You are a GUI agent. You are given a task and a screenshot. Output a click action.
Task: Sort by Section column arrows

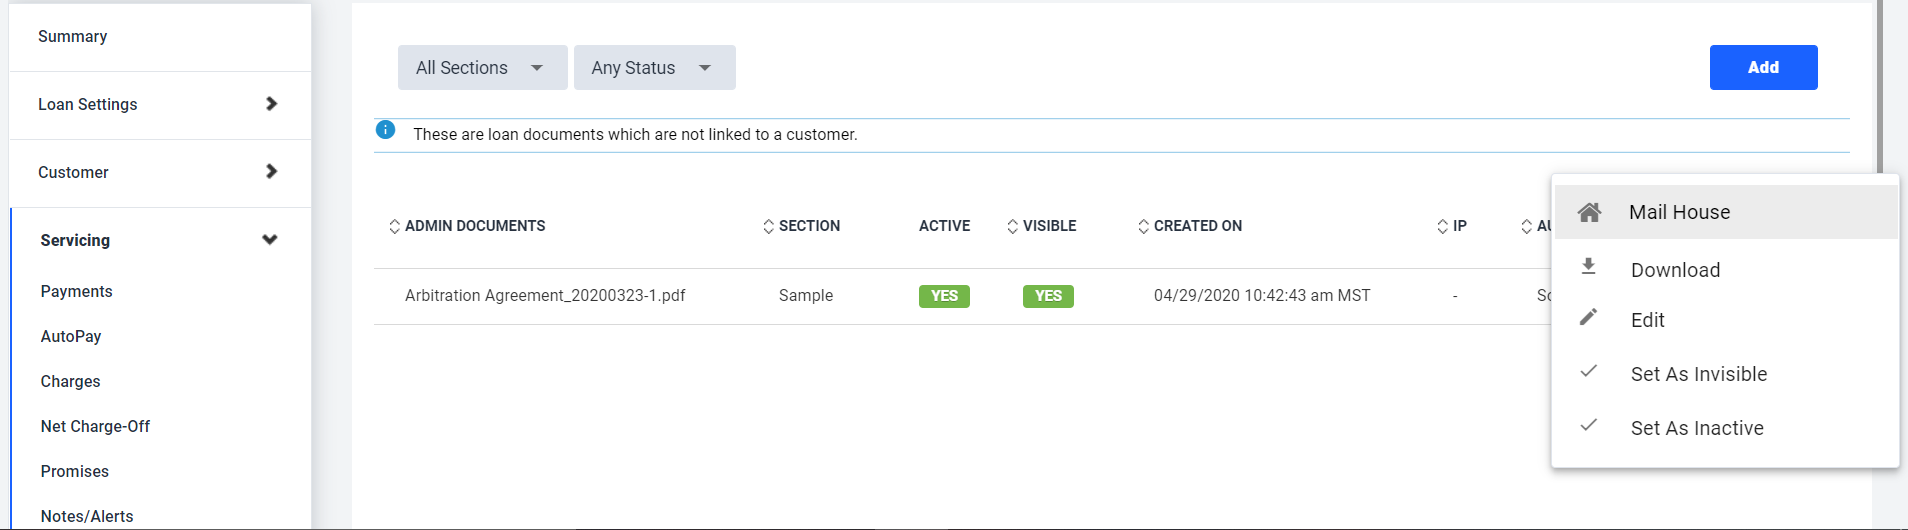[768, 226]
